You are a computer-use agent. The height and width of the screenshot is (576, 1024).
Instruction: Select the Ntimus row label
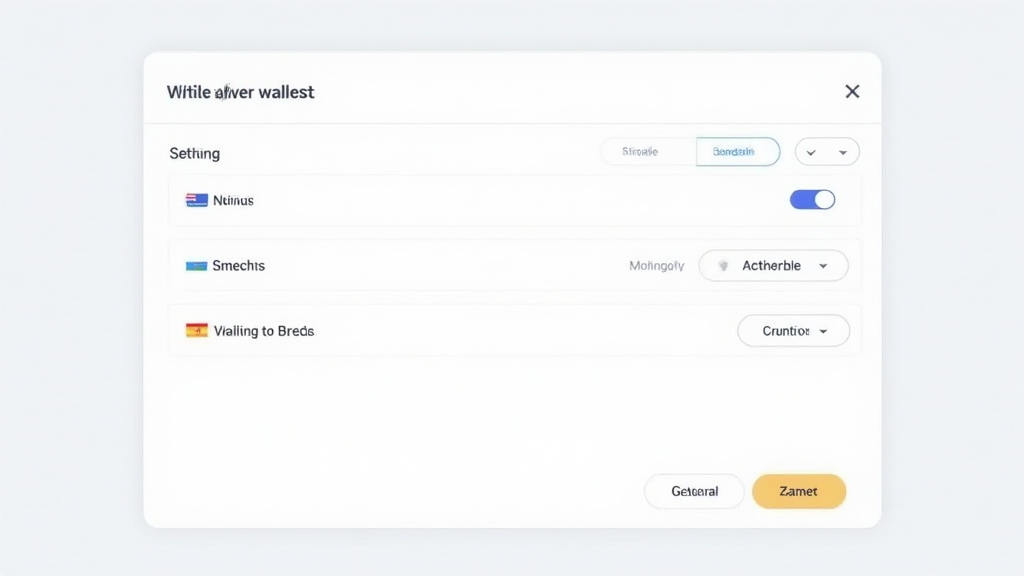[x=233, y=200]
